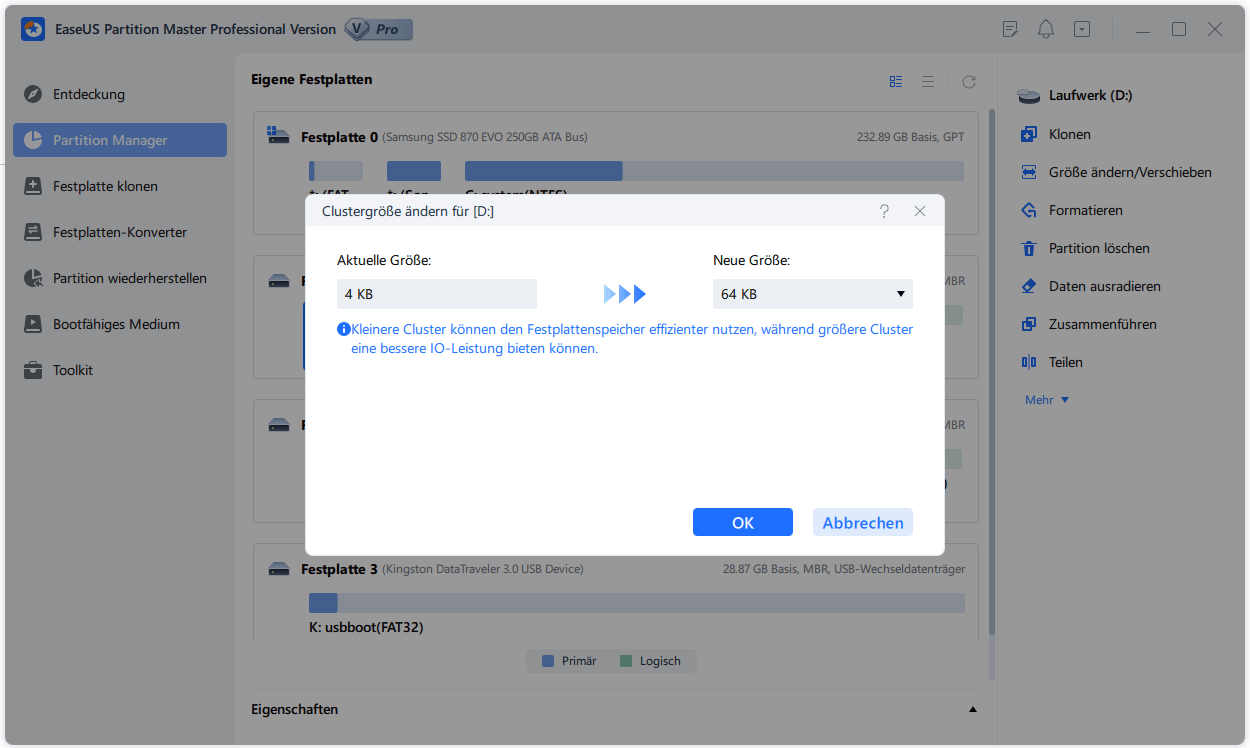
Task: Click the Primär legend color swatch
Action: 547,661
